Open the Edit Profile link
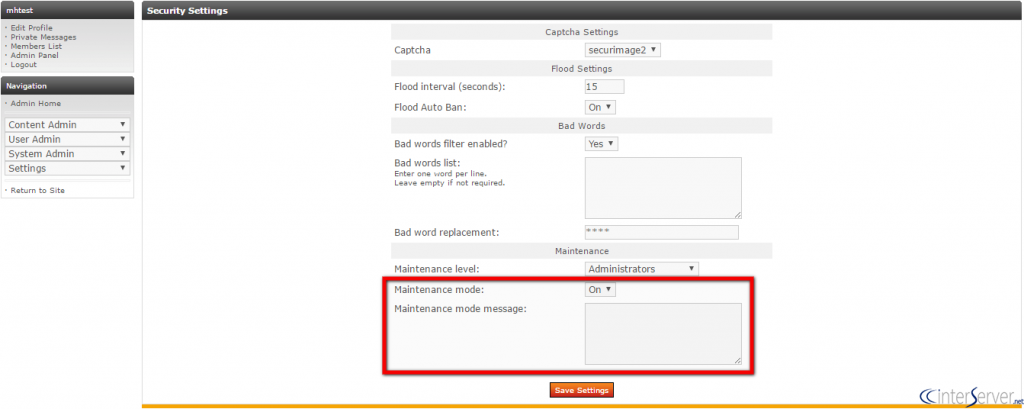Image resolution: width=1024 pixels, height=409 pixels. click(31, 28)
